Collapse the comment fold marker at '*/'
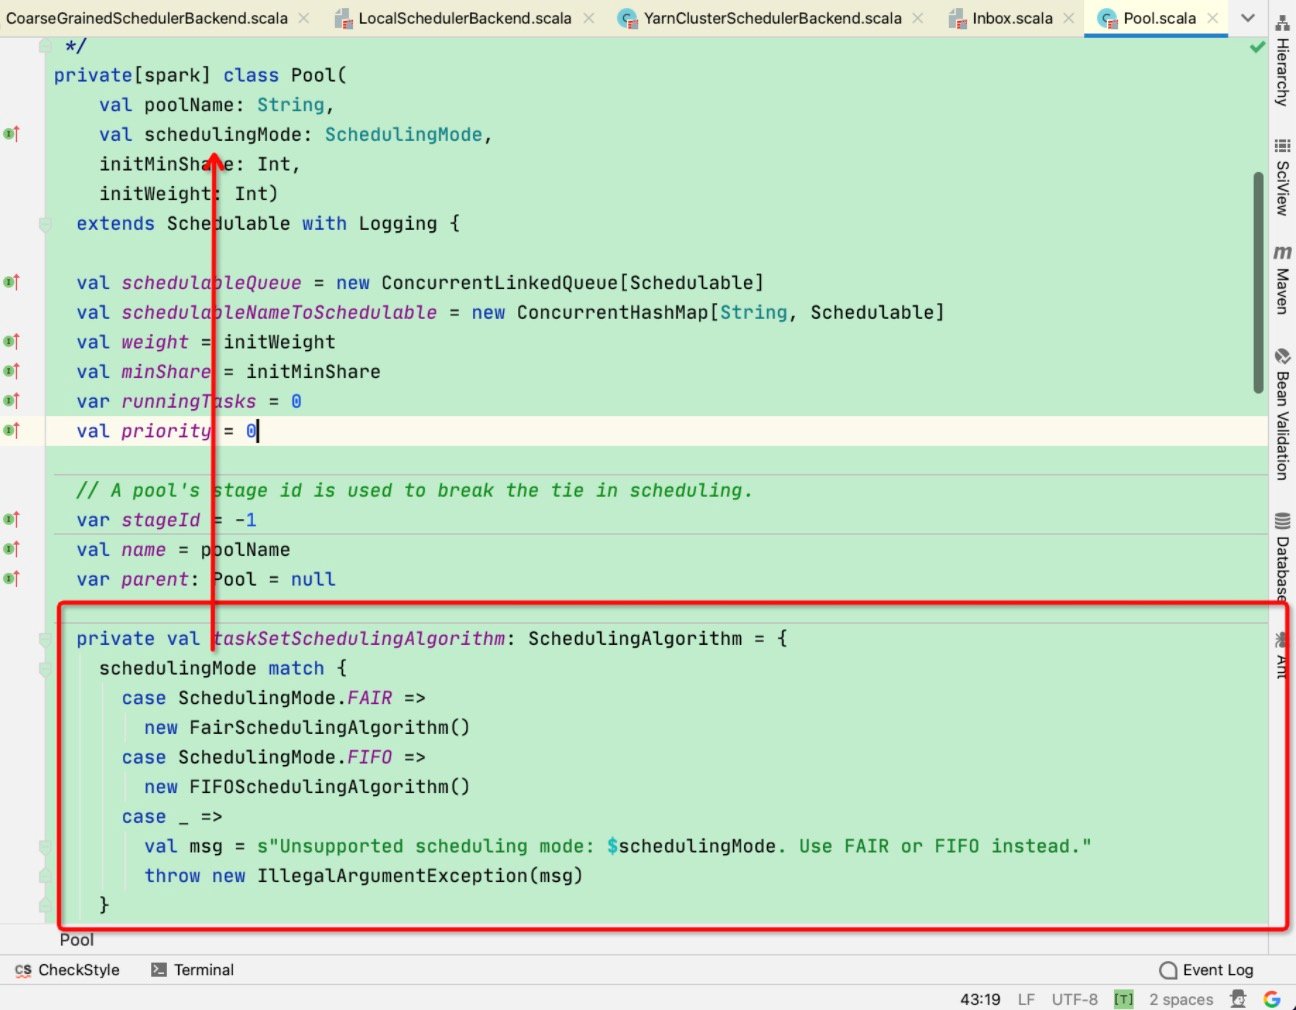 click(x=45, y=45)
